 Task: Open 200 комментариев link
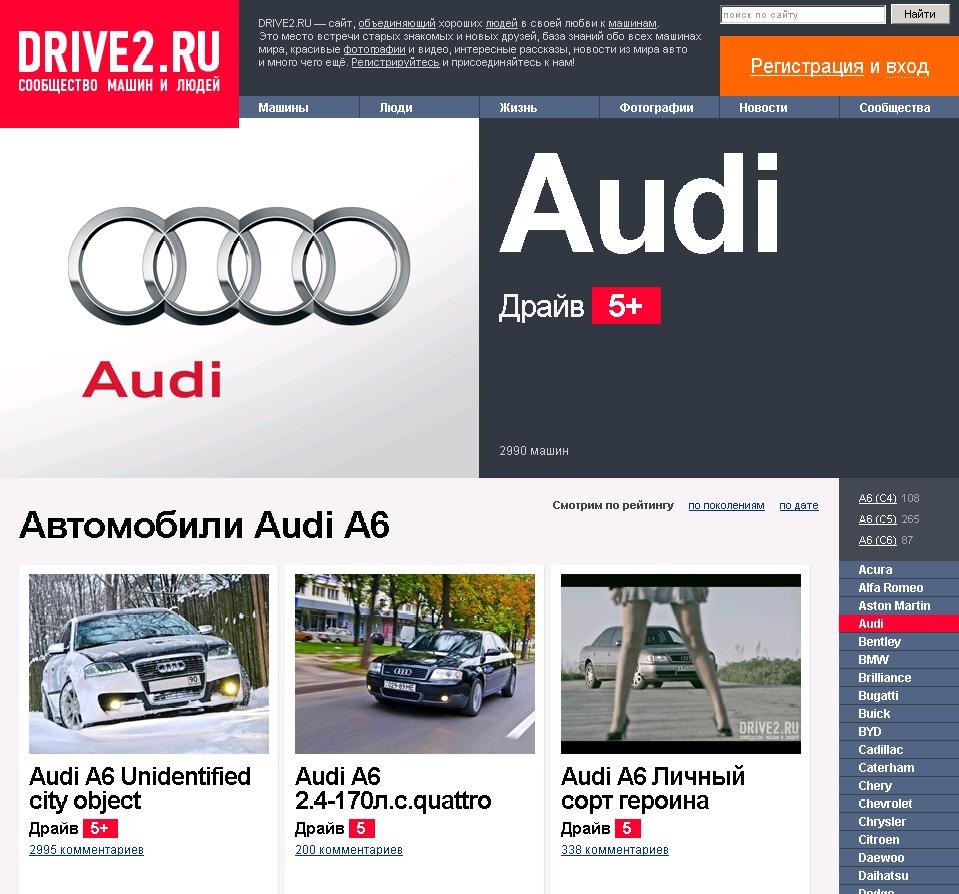(349, 850)
